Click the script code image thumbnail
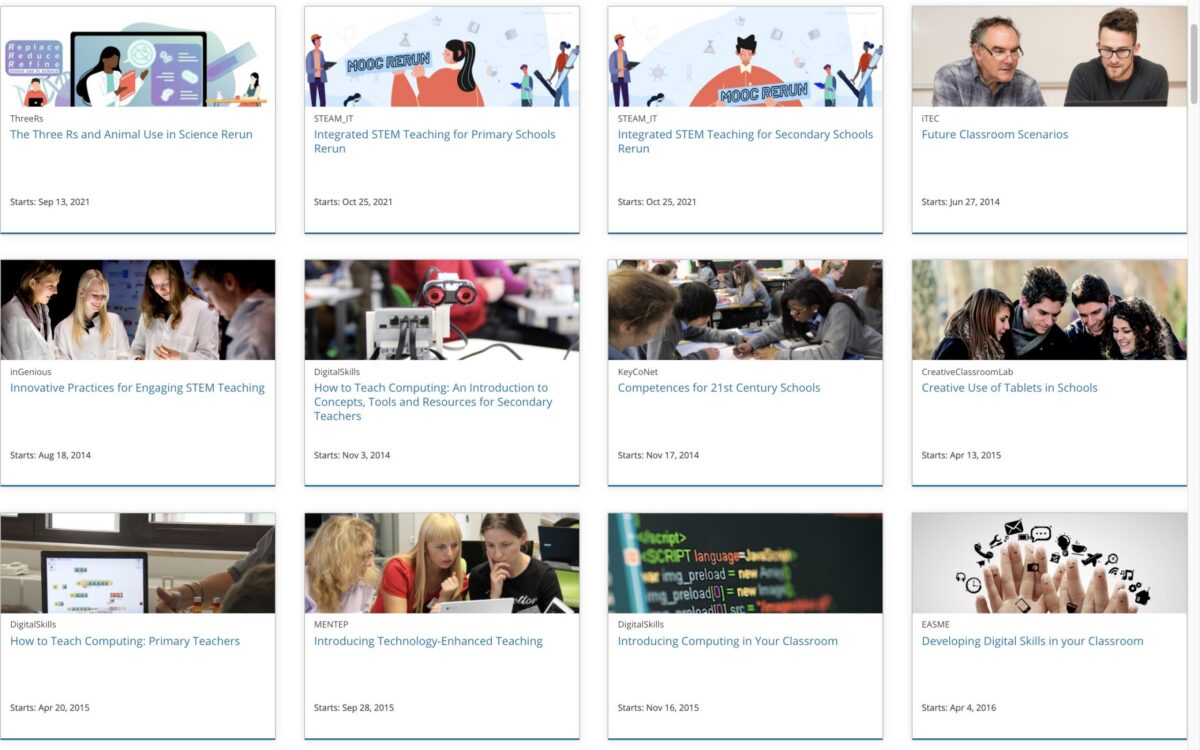This screenshot has height=750, width=1200. (745, 563)
